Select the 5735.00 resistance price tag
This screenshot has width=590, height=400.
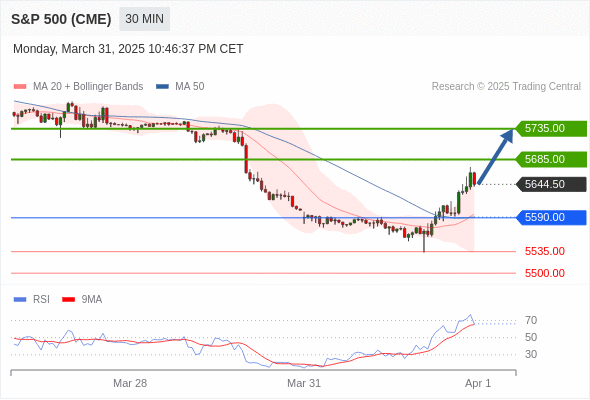551,129
